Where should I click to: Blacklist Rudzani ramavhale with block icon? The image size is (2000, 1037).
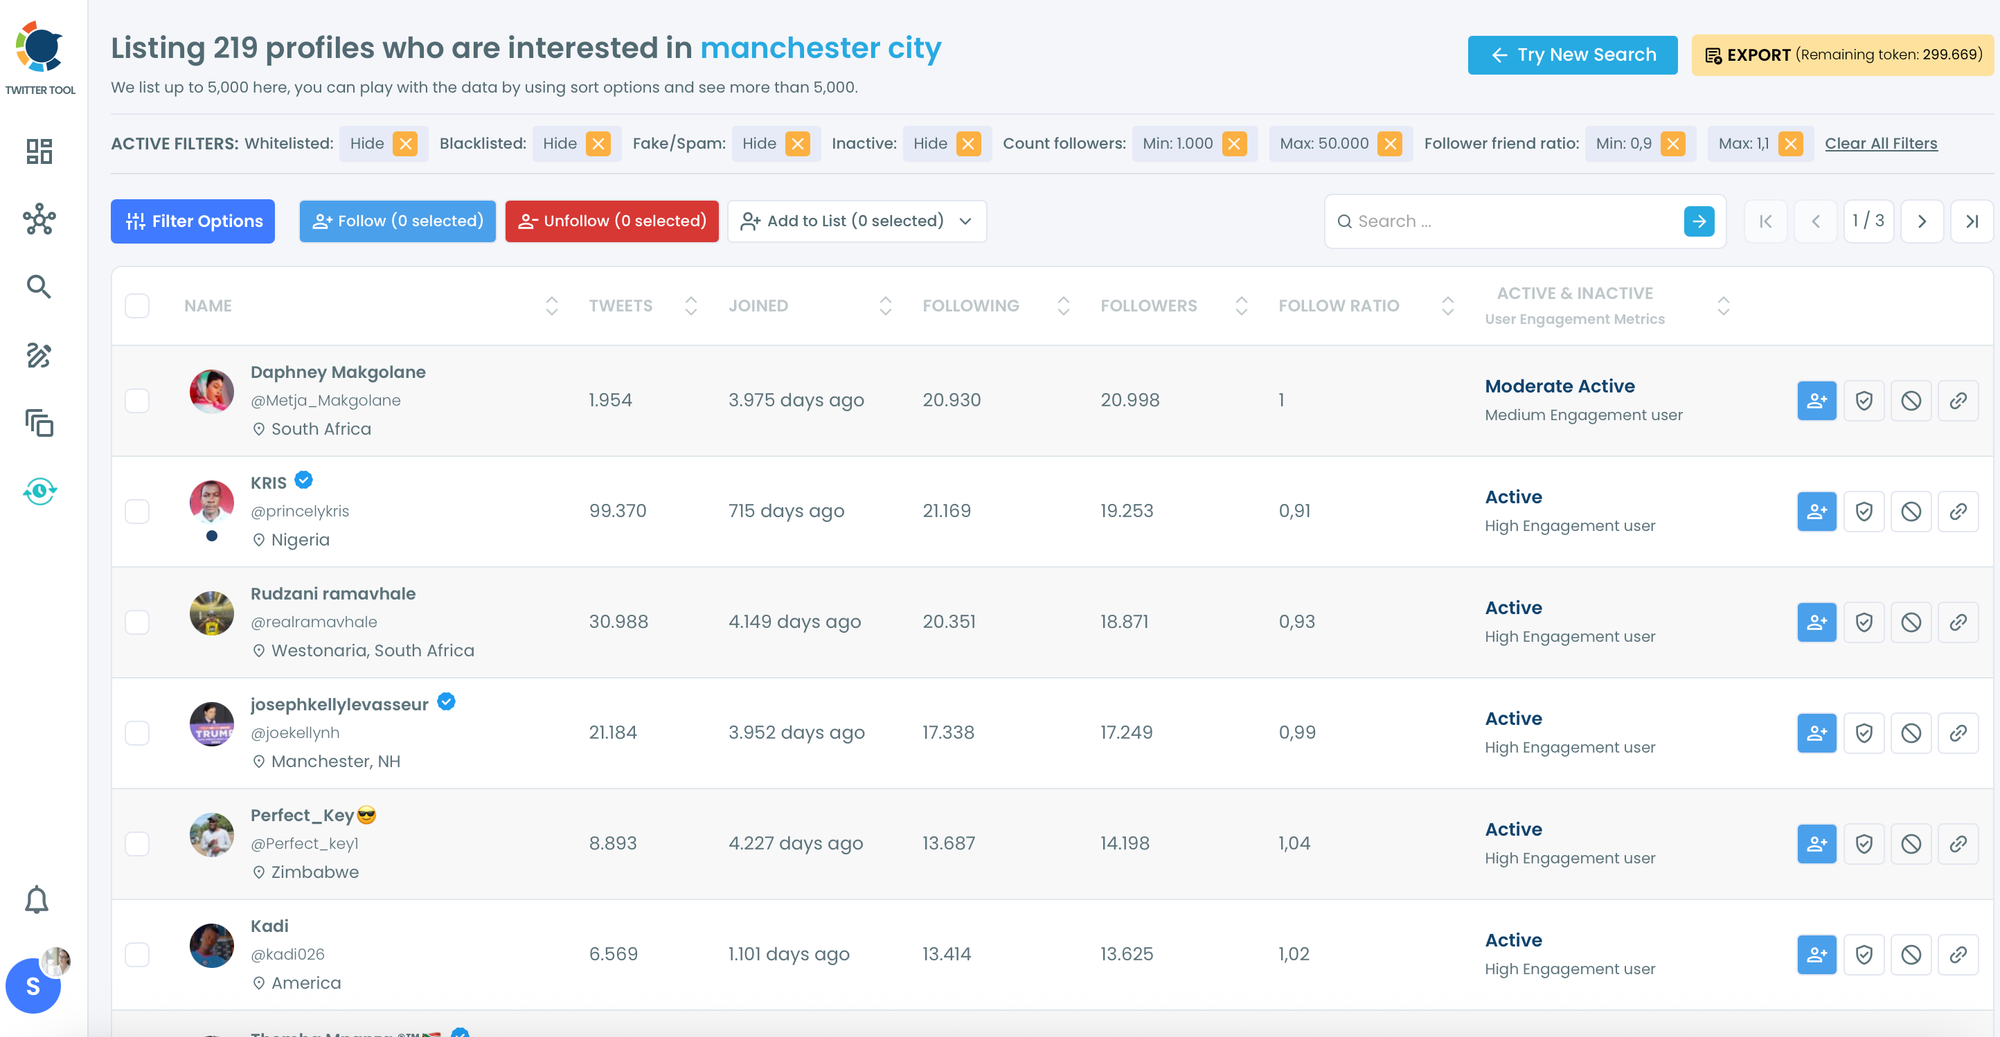coord(1911,623)
